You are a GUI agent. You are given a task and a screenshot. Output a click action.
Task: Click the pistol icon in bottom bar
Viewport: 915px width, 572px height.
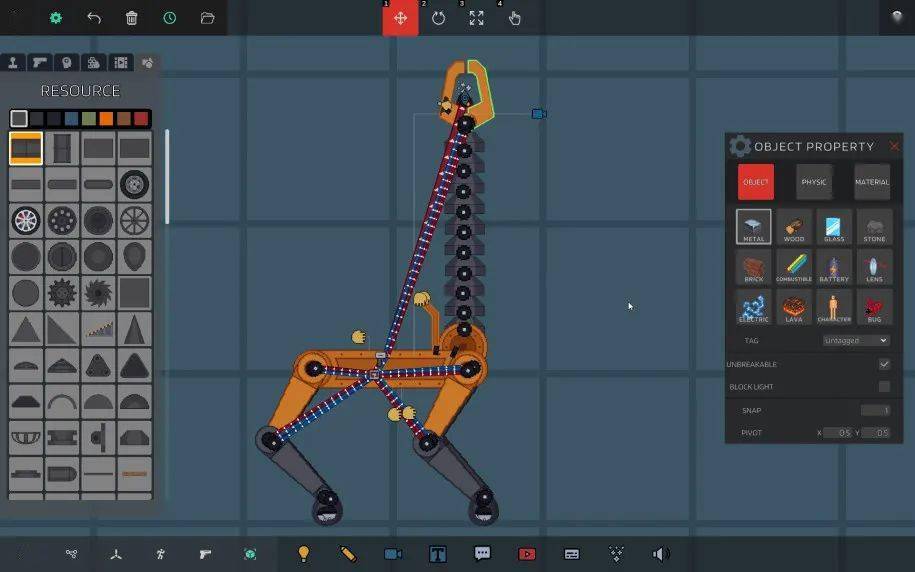205,553
